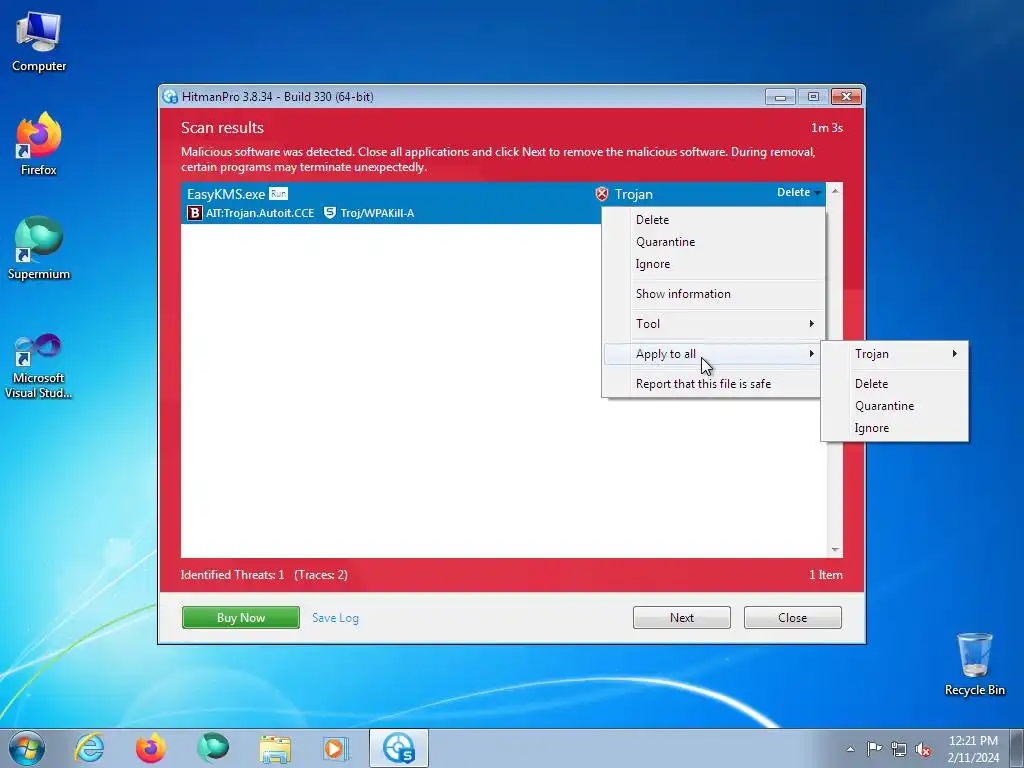This screenshot has width=1024, height=768.
Task: Open the Recycle Bin
Action: coord(974,664)
